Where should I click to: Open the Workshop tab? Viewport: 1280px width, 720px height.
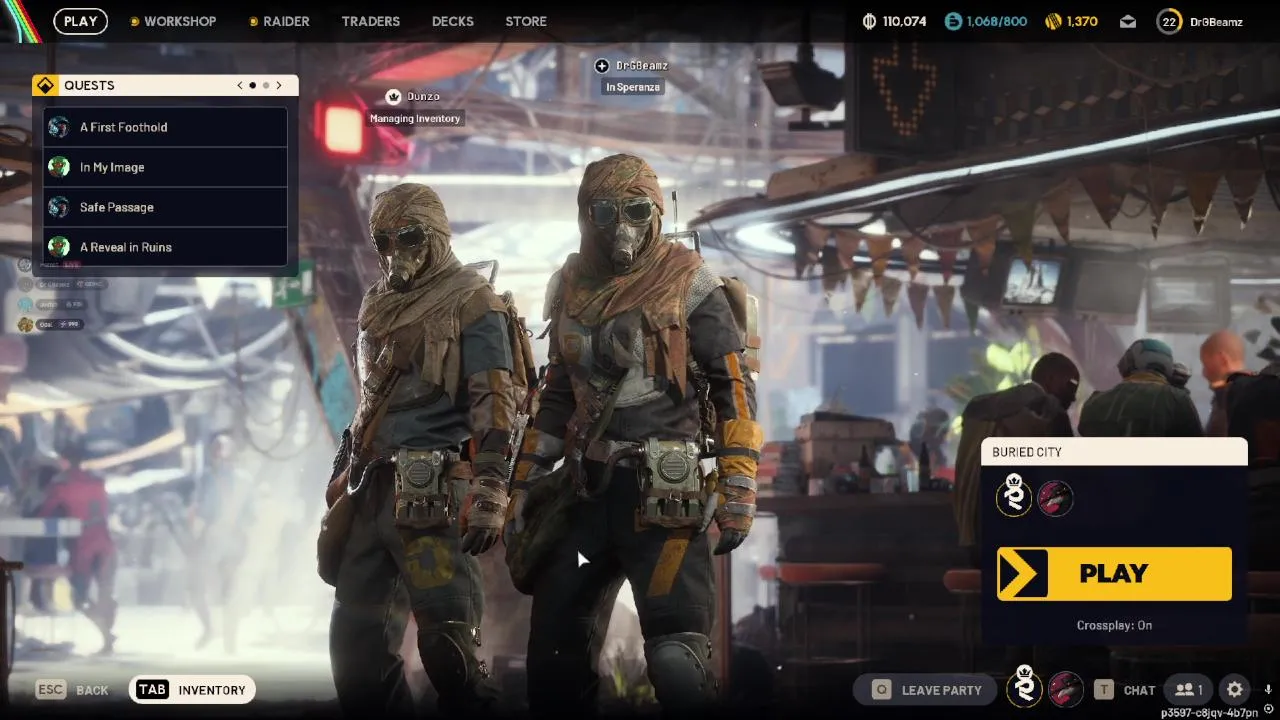pyautogui.click(x=173, y=21)
